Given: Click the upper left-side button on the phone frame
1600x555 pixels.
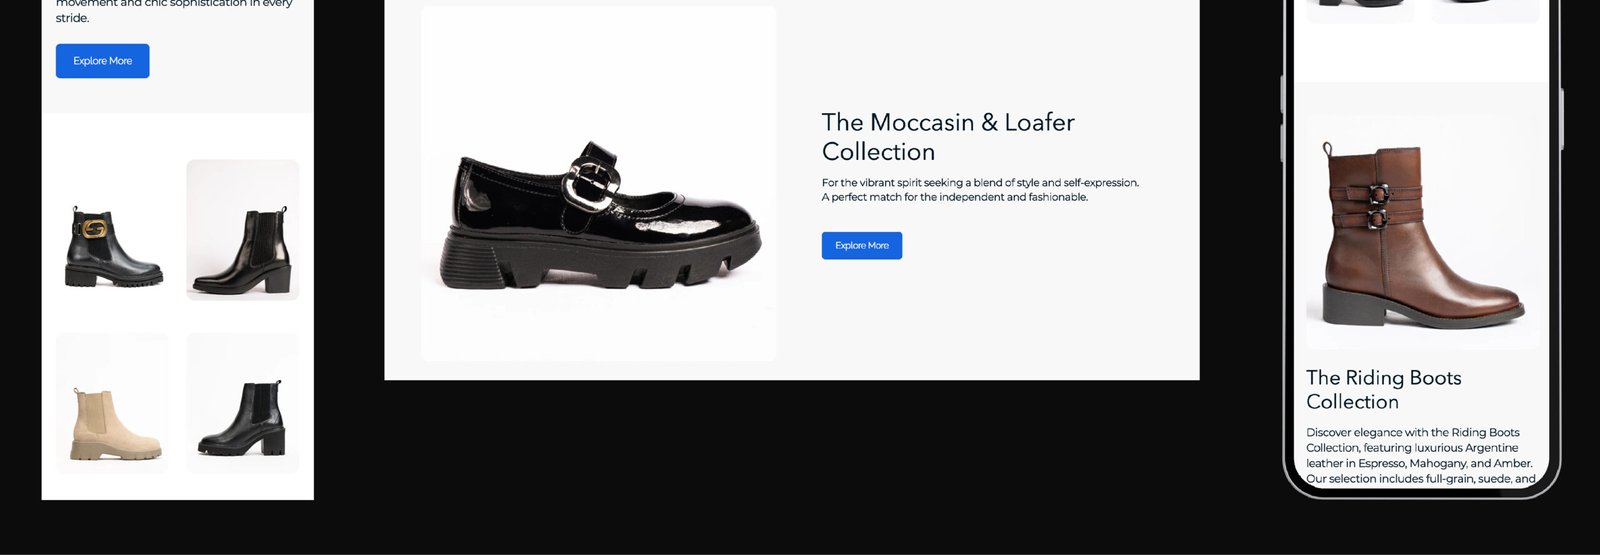Looking at the screenshot, I should click(x=1283, y=95).
